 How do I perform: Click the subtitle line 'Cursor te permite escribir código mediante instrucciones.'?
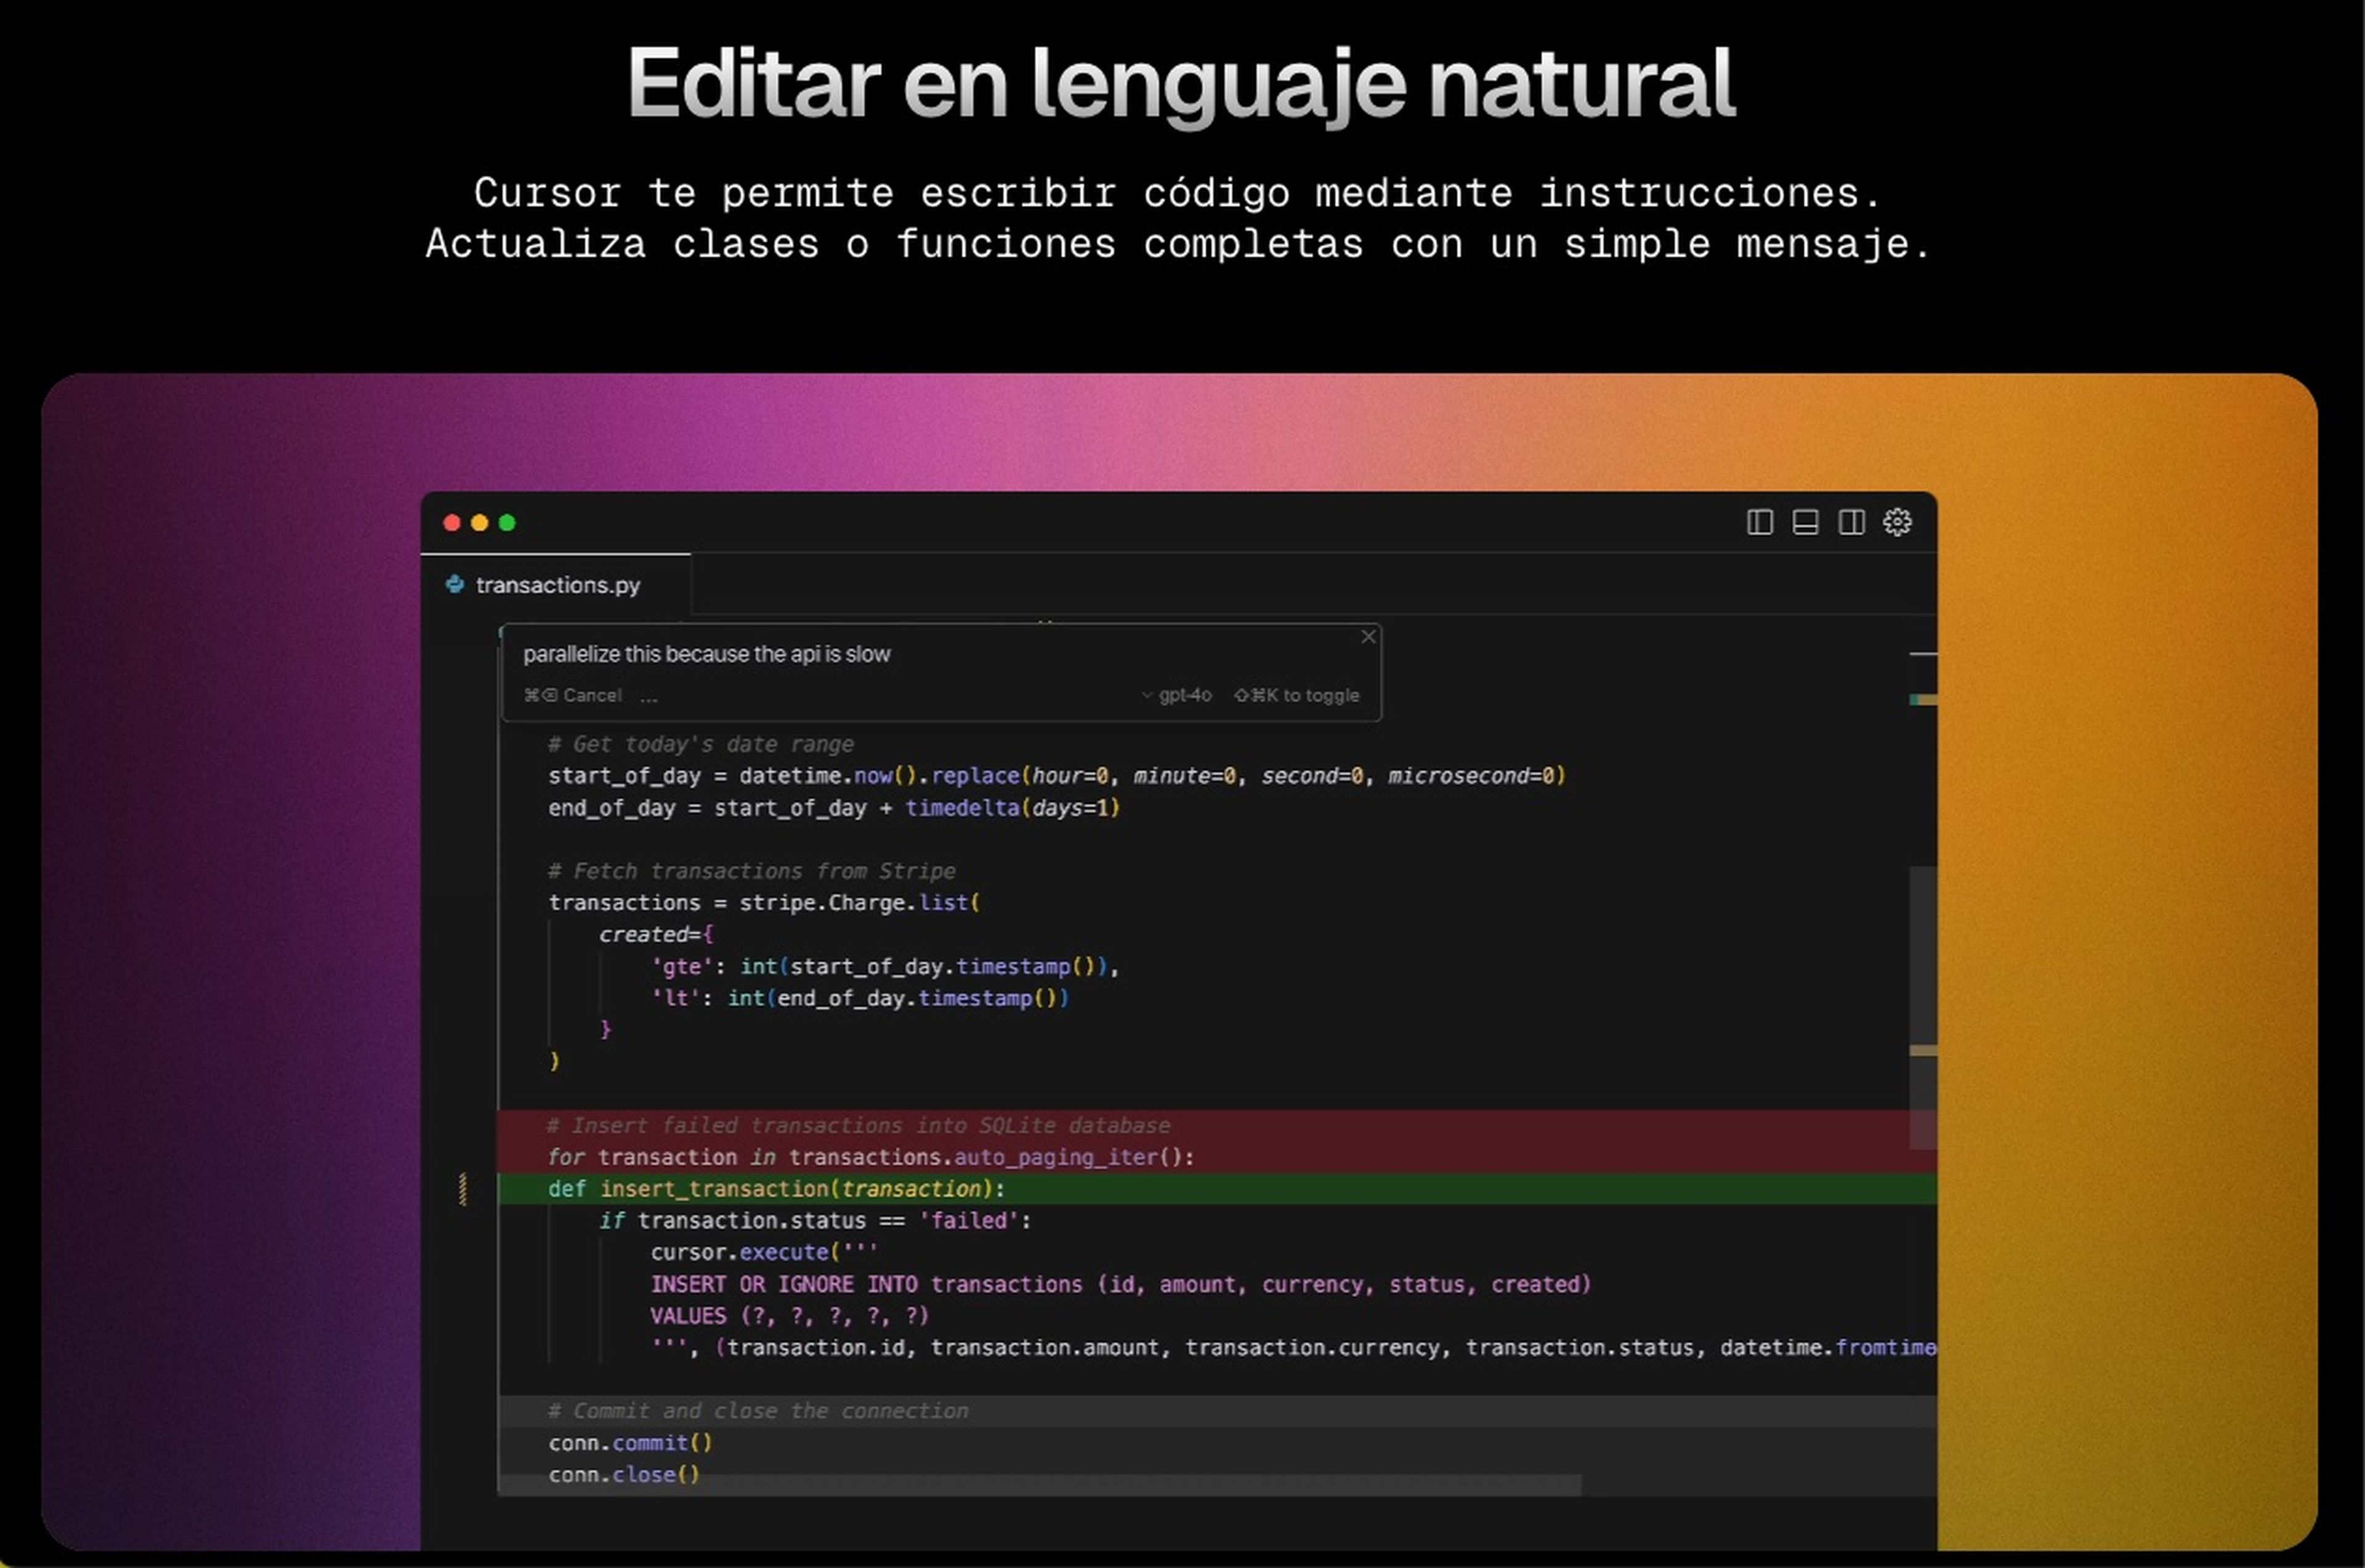point(1179,192)
